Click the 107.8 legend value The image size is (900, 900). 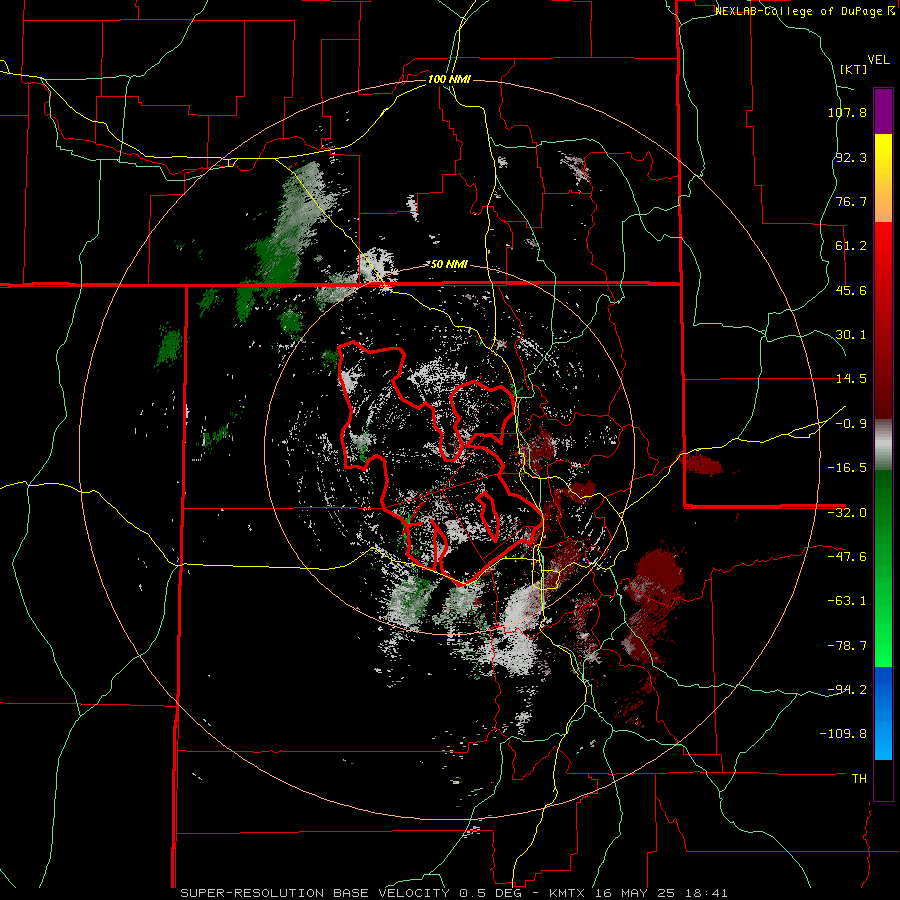pos(847,112)
